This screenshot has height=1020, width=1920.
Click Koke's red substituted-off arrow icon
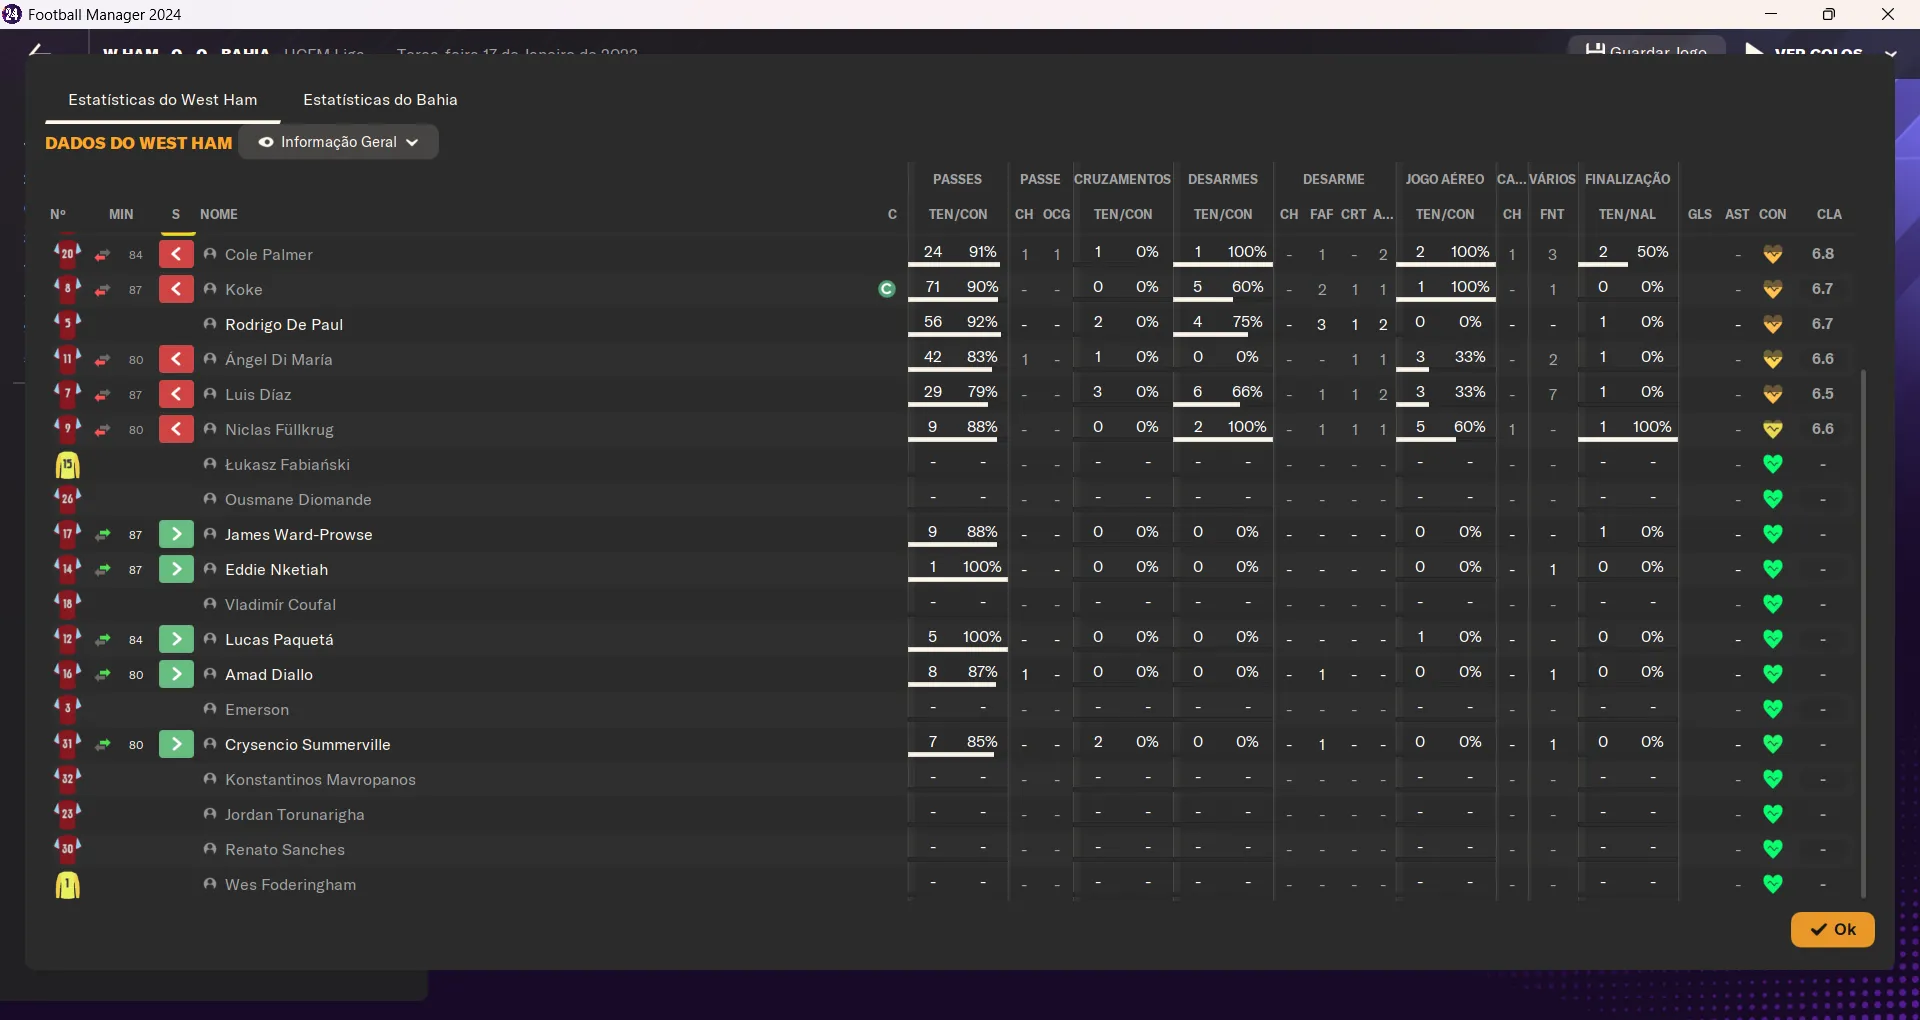pyautogui.click(x=176, y=290)
